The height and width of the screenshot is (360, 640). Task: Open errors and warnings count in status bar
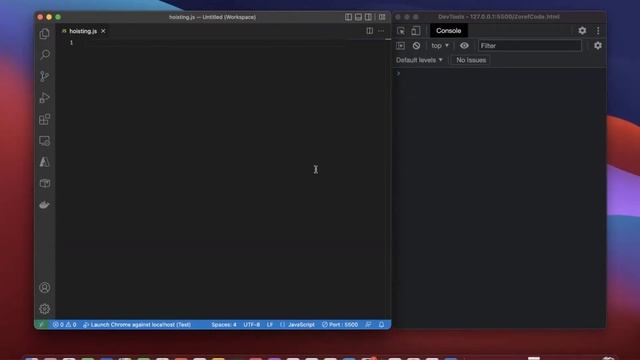coord(64,325)
